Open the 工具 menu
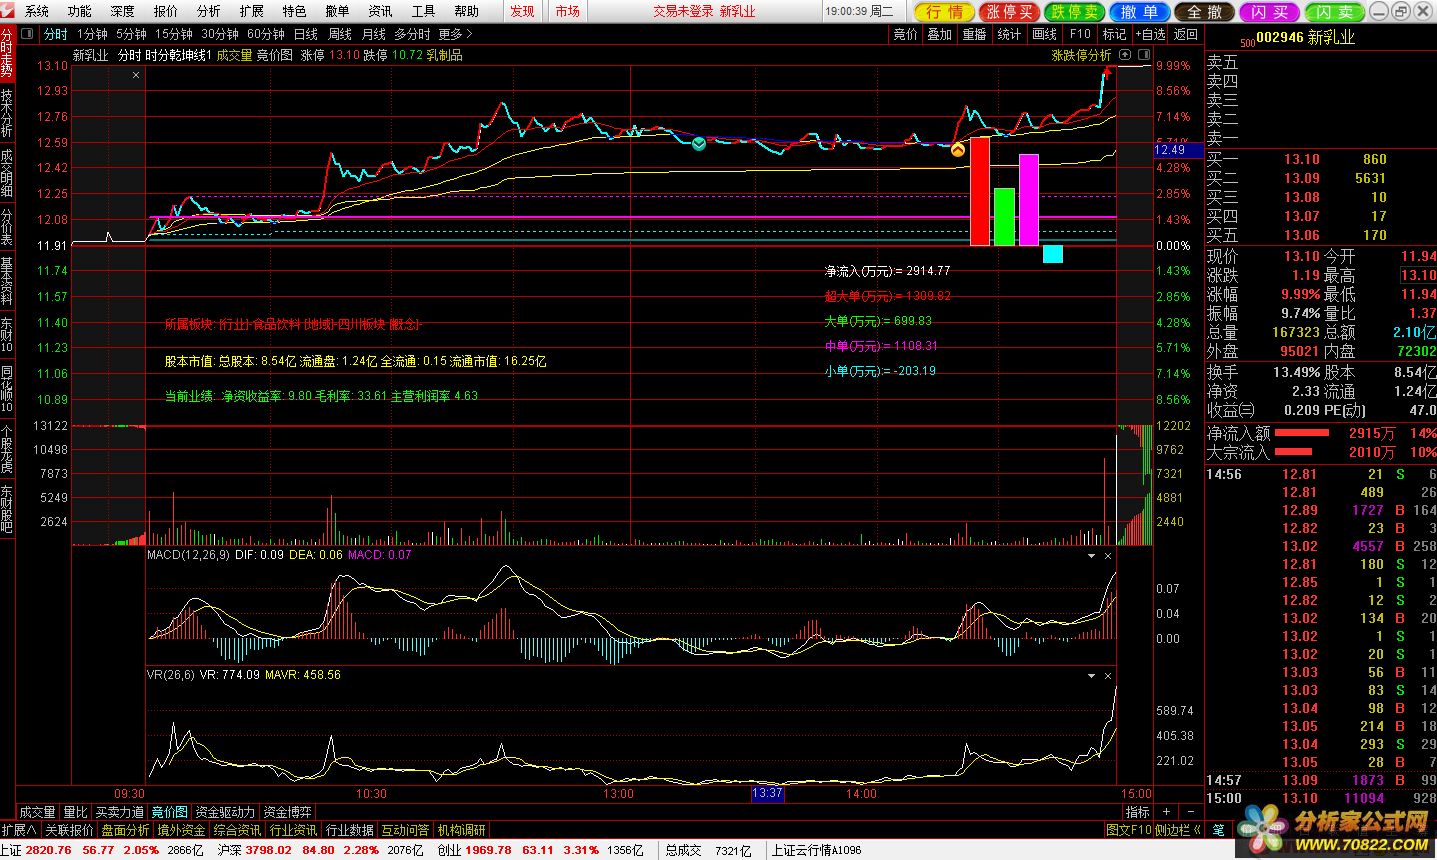Screen dimensions: 1437x860 pyautogui.click(x=423, y=11)
